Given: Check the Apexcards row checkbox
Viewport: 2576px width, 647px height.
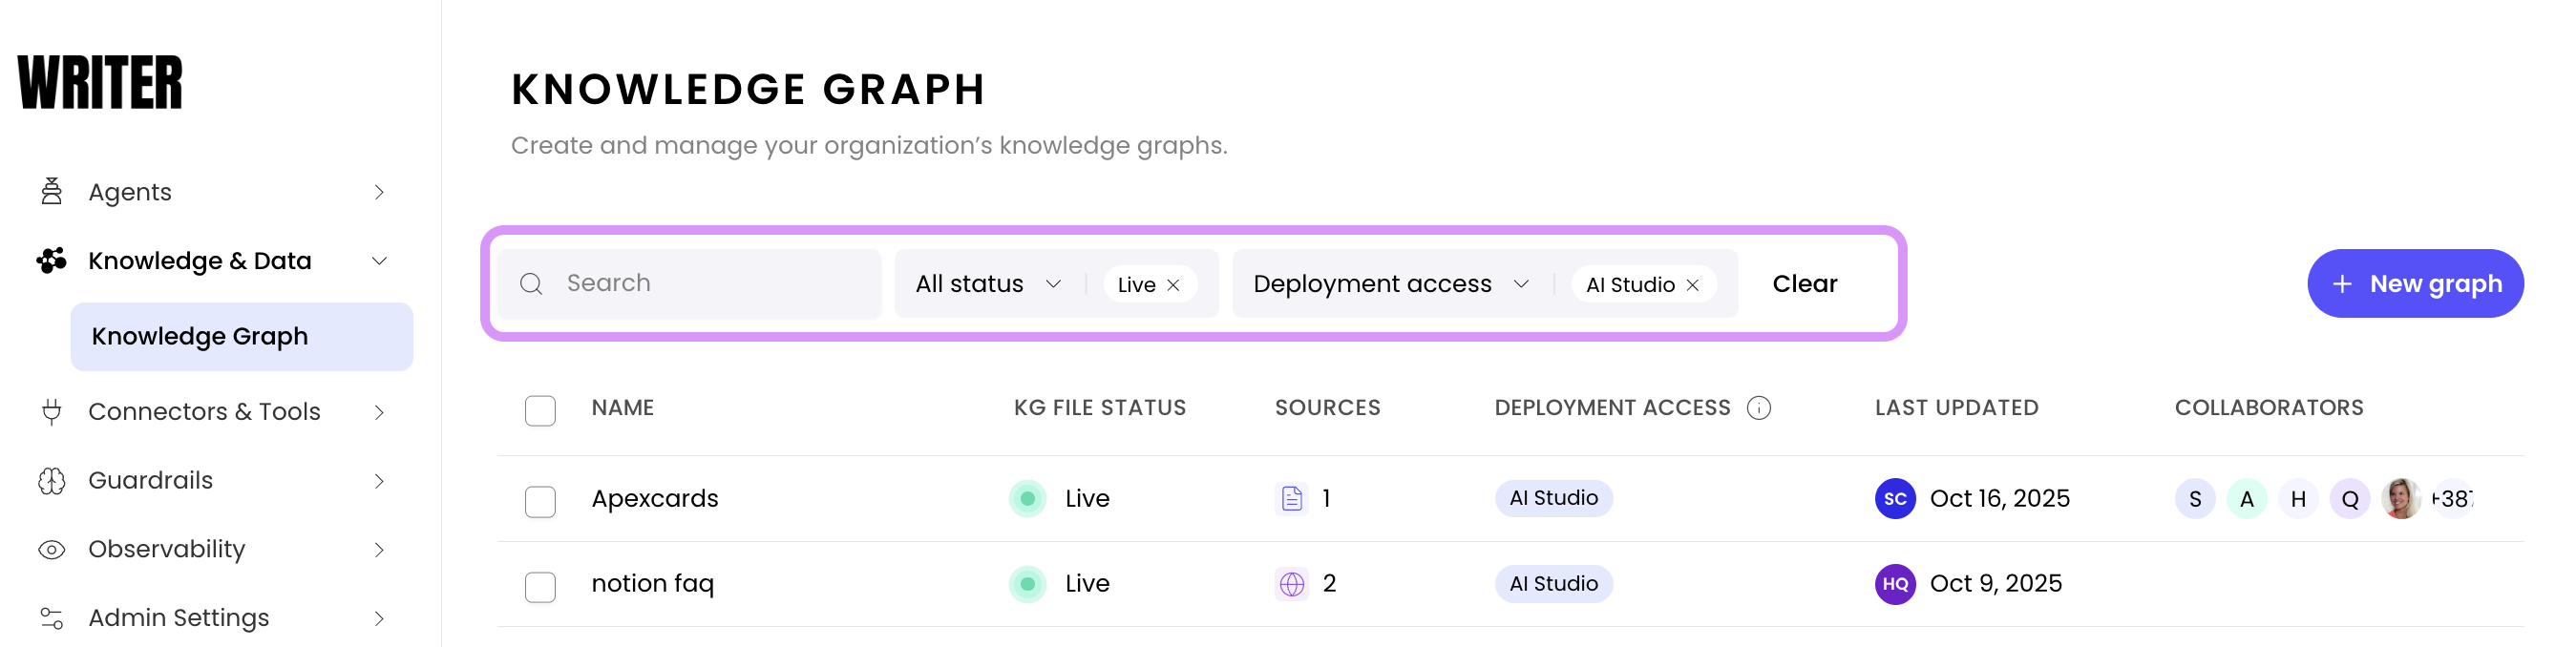Looking at the screenshot, I should click(x=540, y=501).
